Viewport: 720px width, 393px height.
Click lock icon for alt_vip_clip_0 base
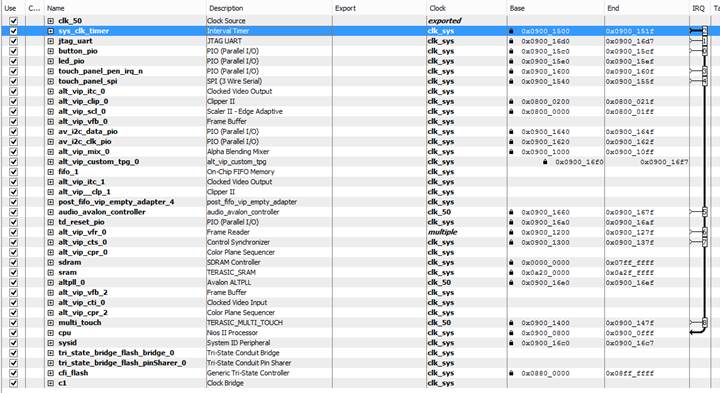[x=511, y=101]
